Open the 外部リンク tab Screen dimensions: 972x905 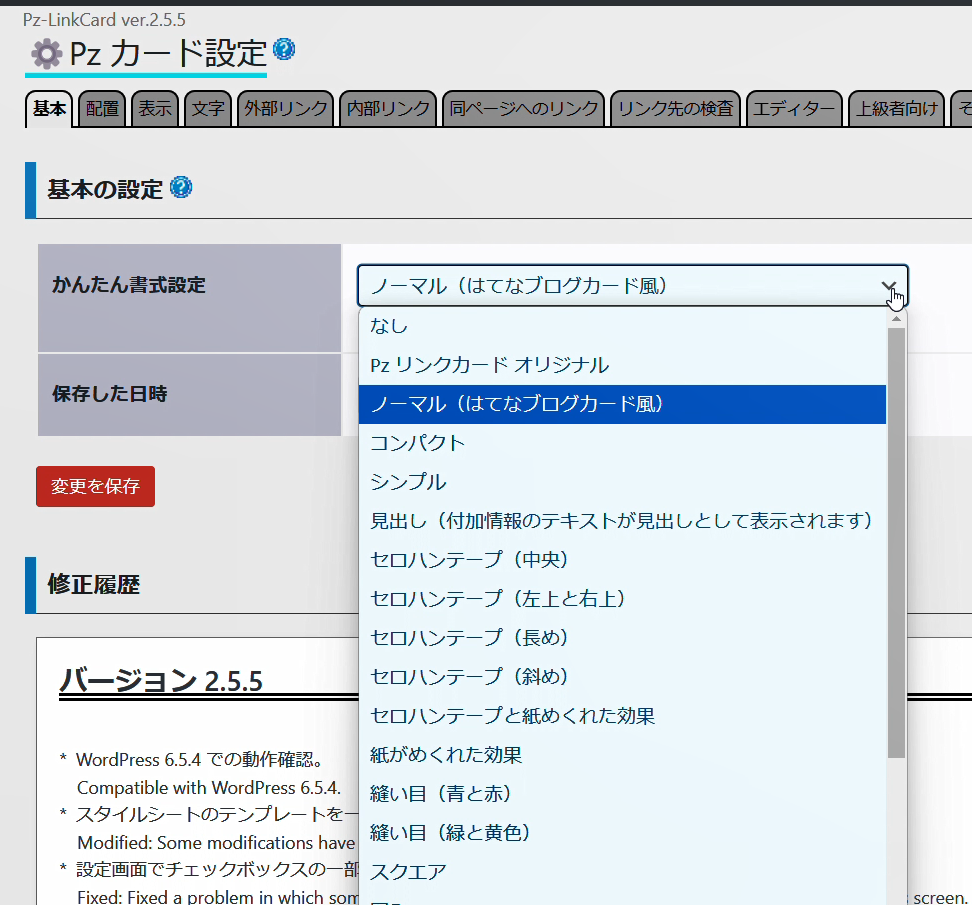click(x=286, y=109)
